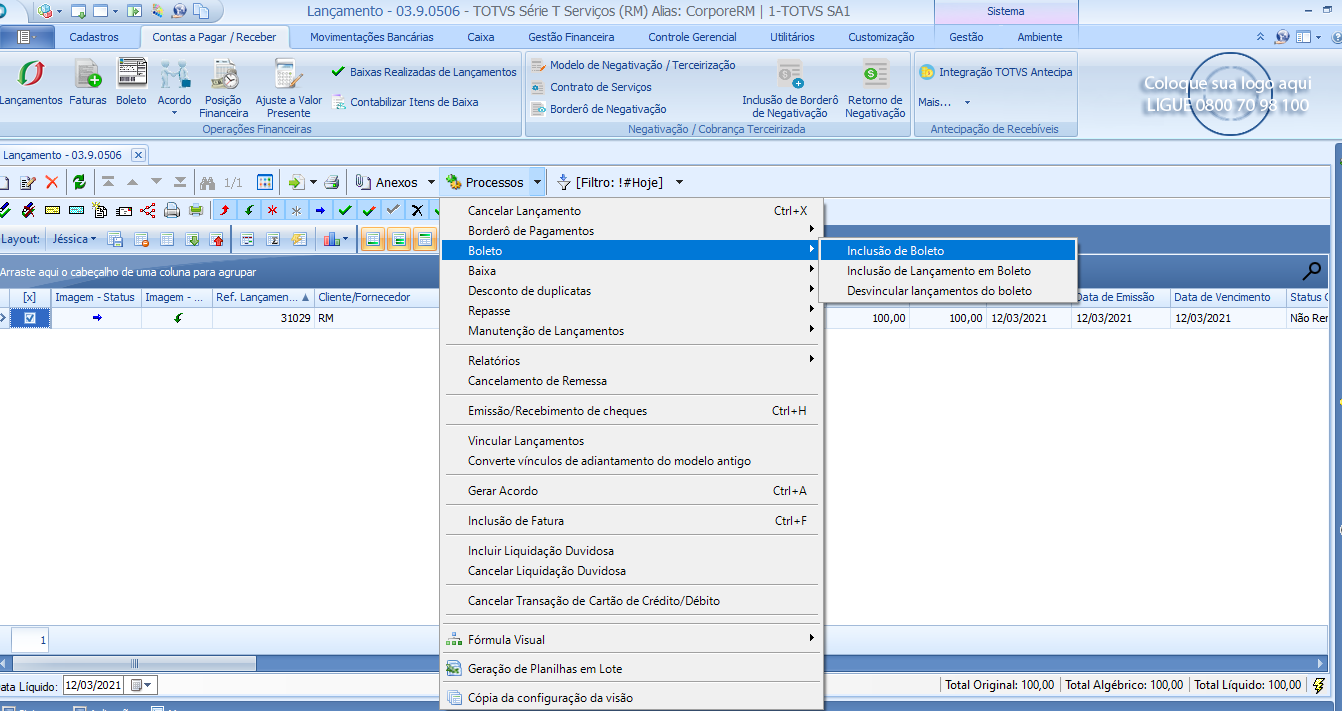
Task: Open the export icon dropdown arrow
Action: 313,182
